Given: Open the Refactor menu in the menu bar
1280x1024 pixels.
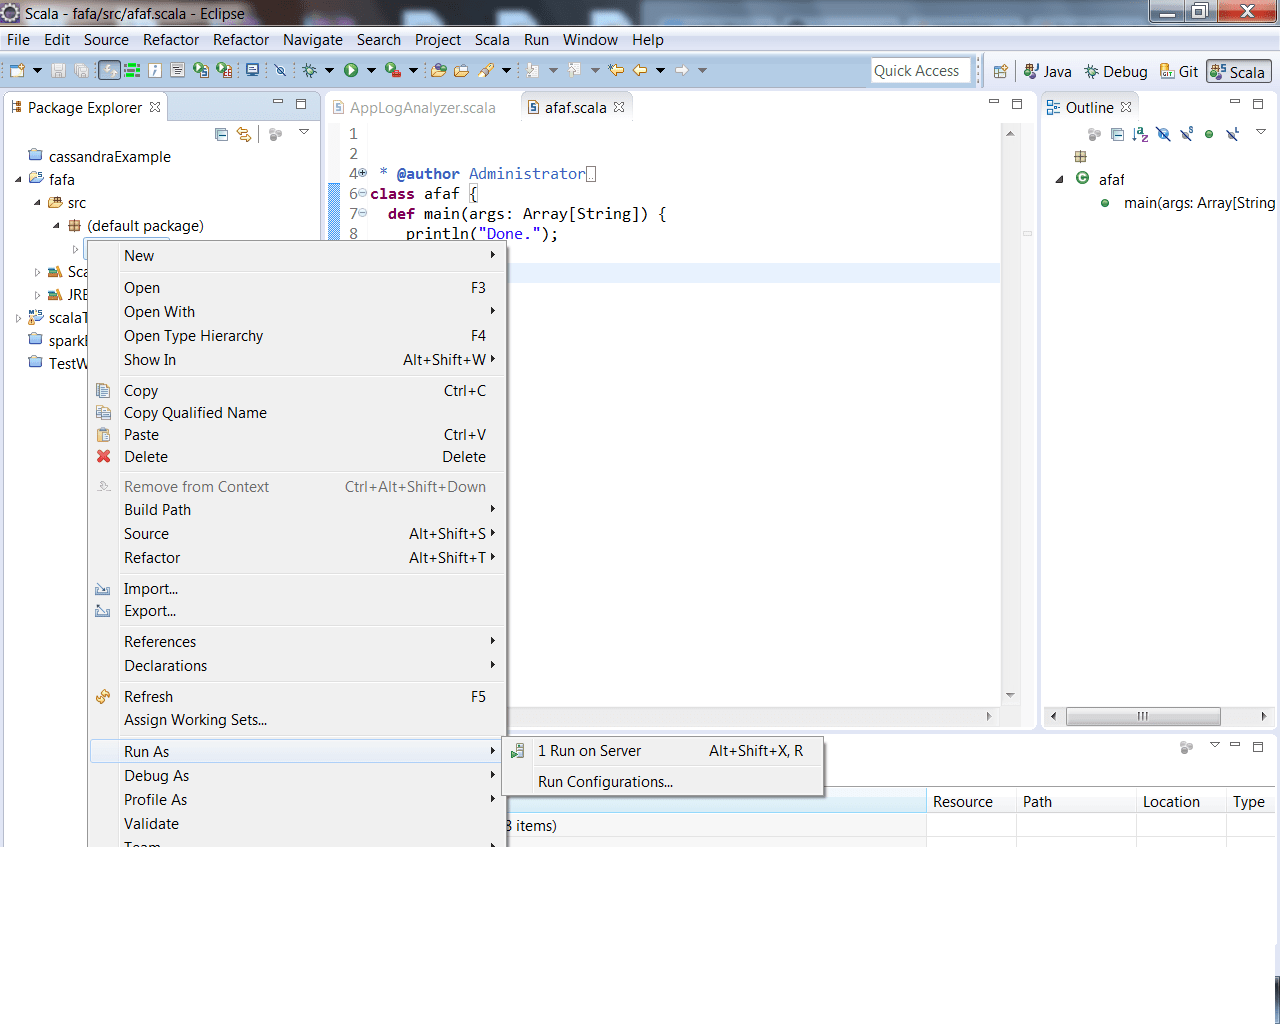Looking at the screenshot, I should (x=170, y=40).
